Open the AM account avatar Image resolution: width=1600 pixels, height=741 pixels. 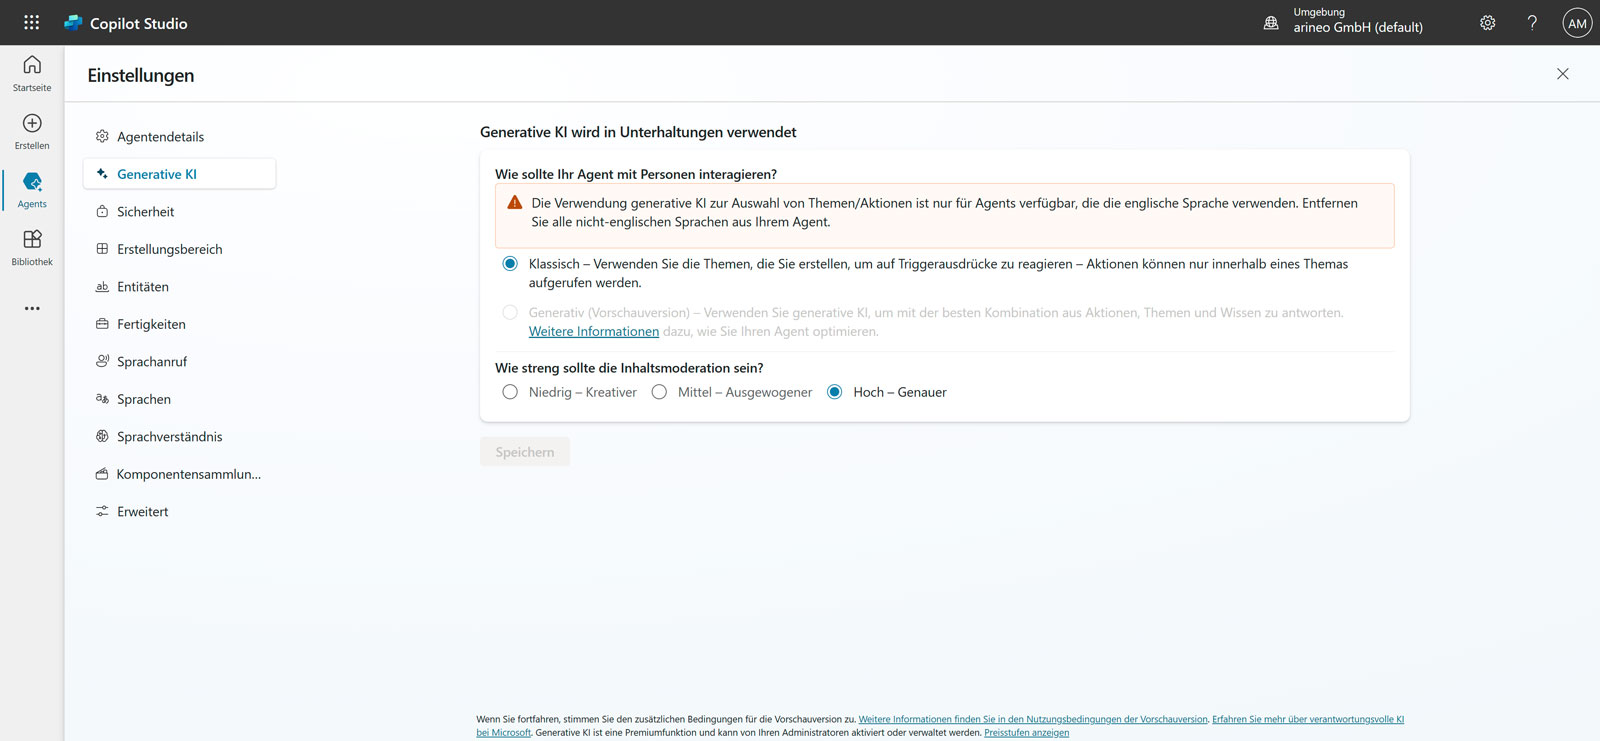click(x=1577, y=23)
